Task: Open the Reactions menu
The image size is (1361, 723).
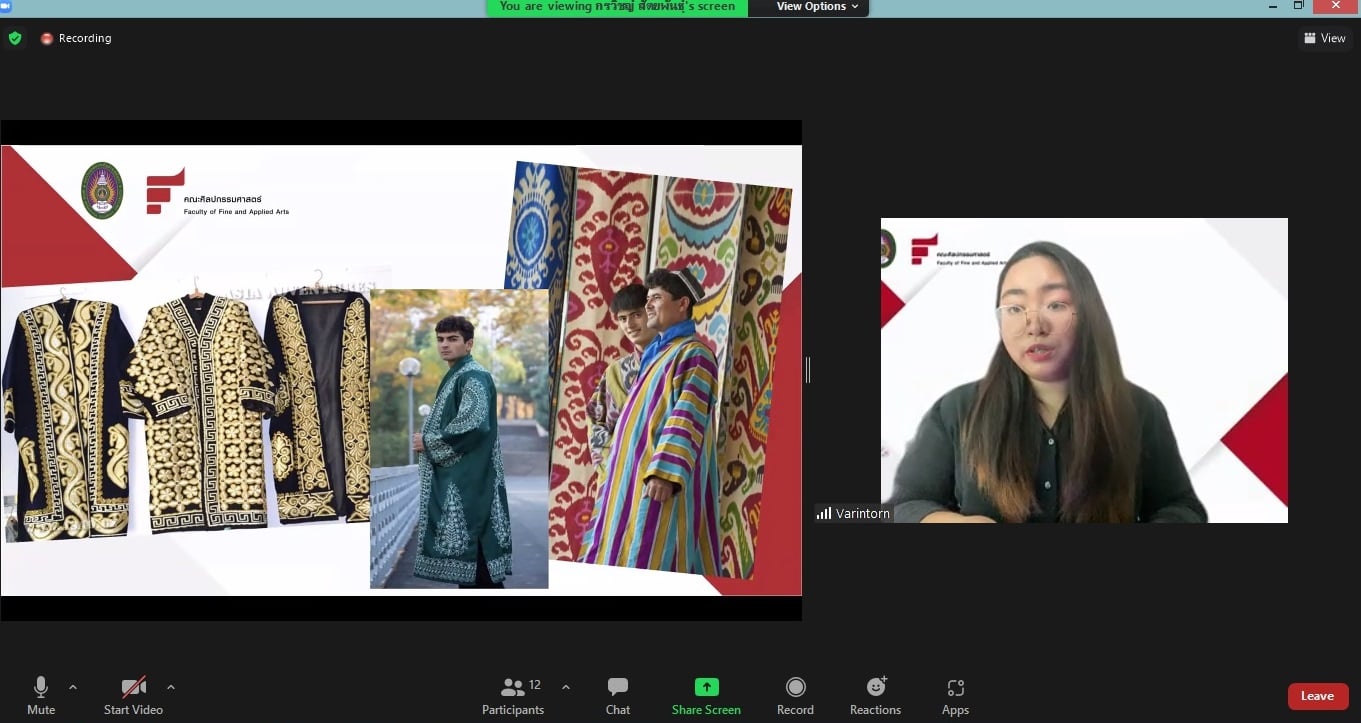Action: tap(875, 696)
